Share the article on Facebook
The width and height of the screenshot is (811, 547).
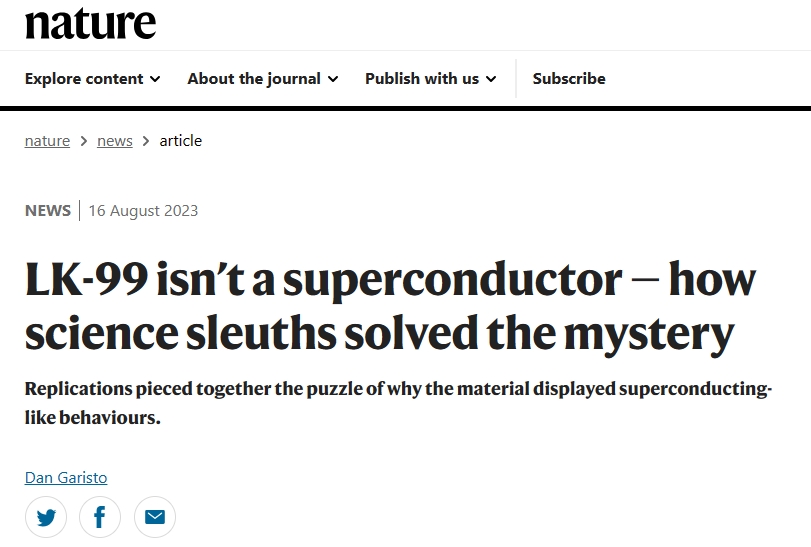pos(100,517)
